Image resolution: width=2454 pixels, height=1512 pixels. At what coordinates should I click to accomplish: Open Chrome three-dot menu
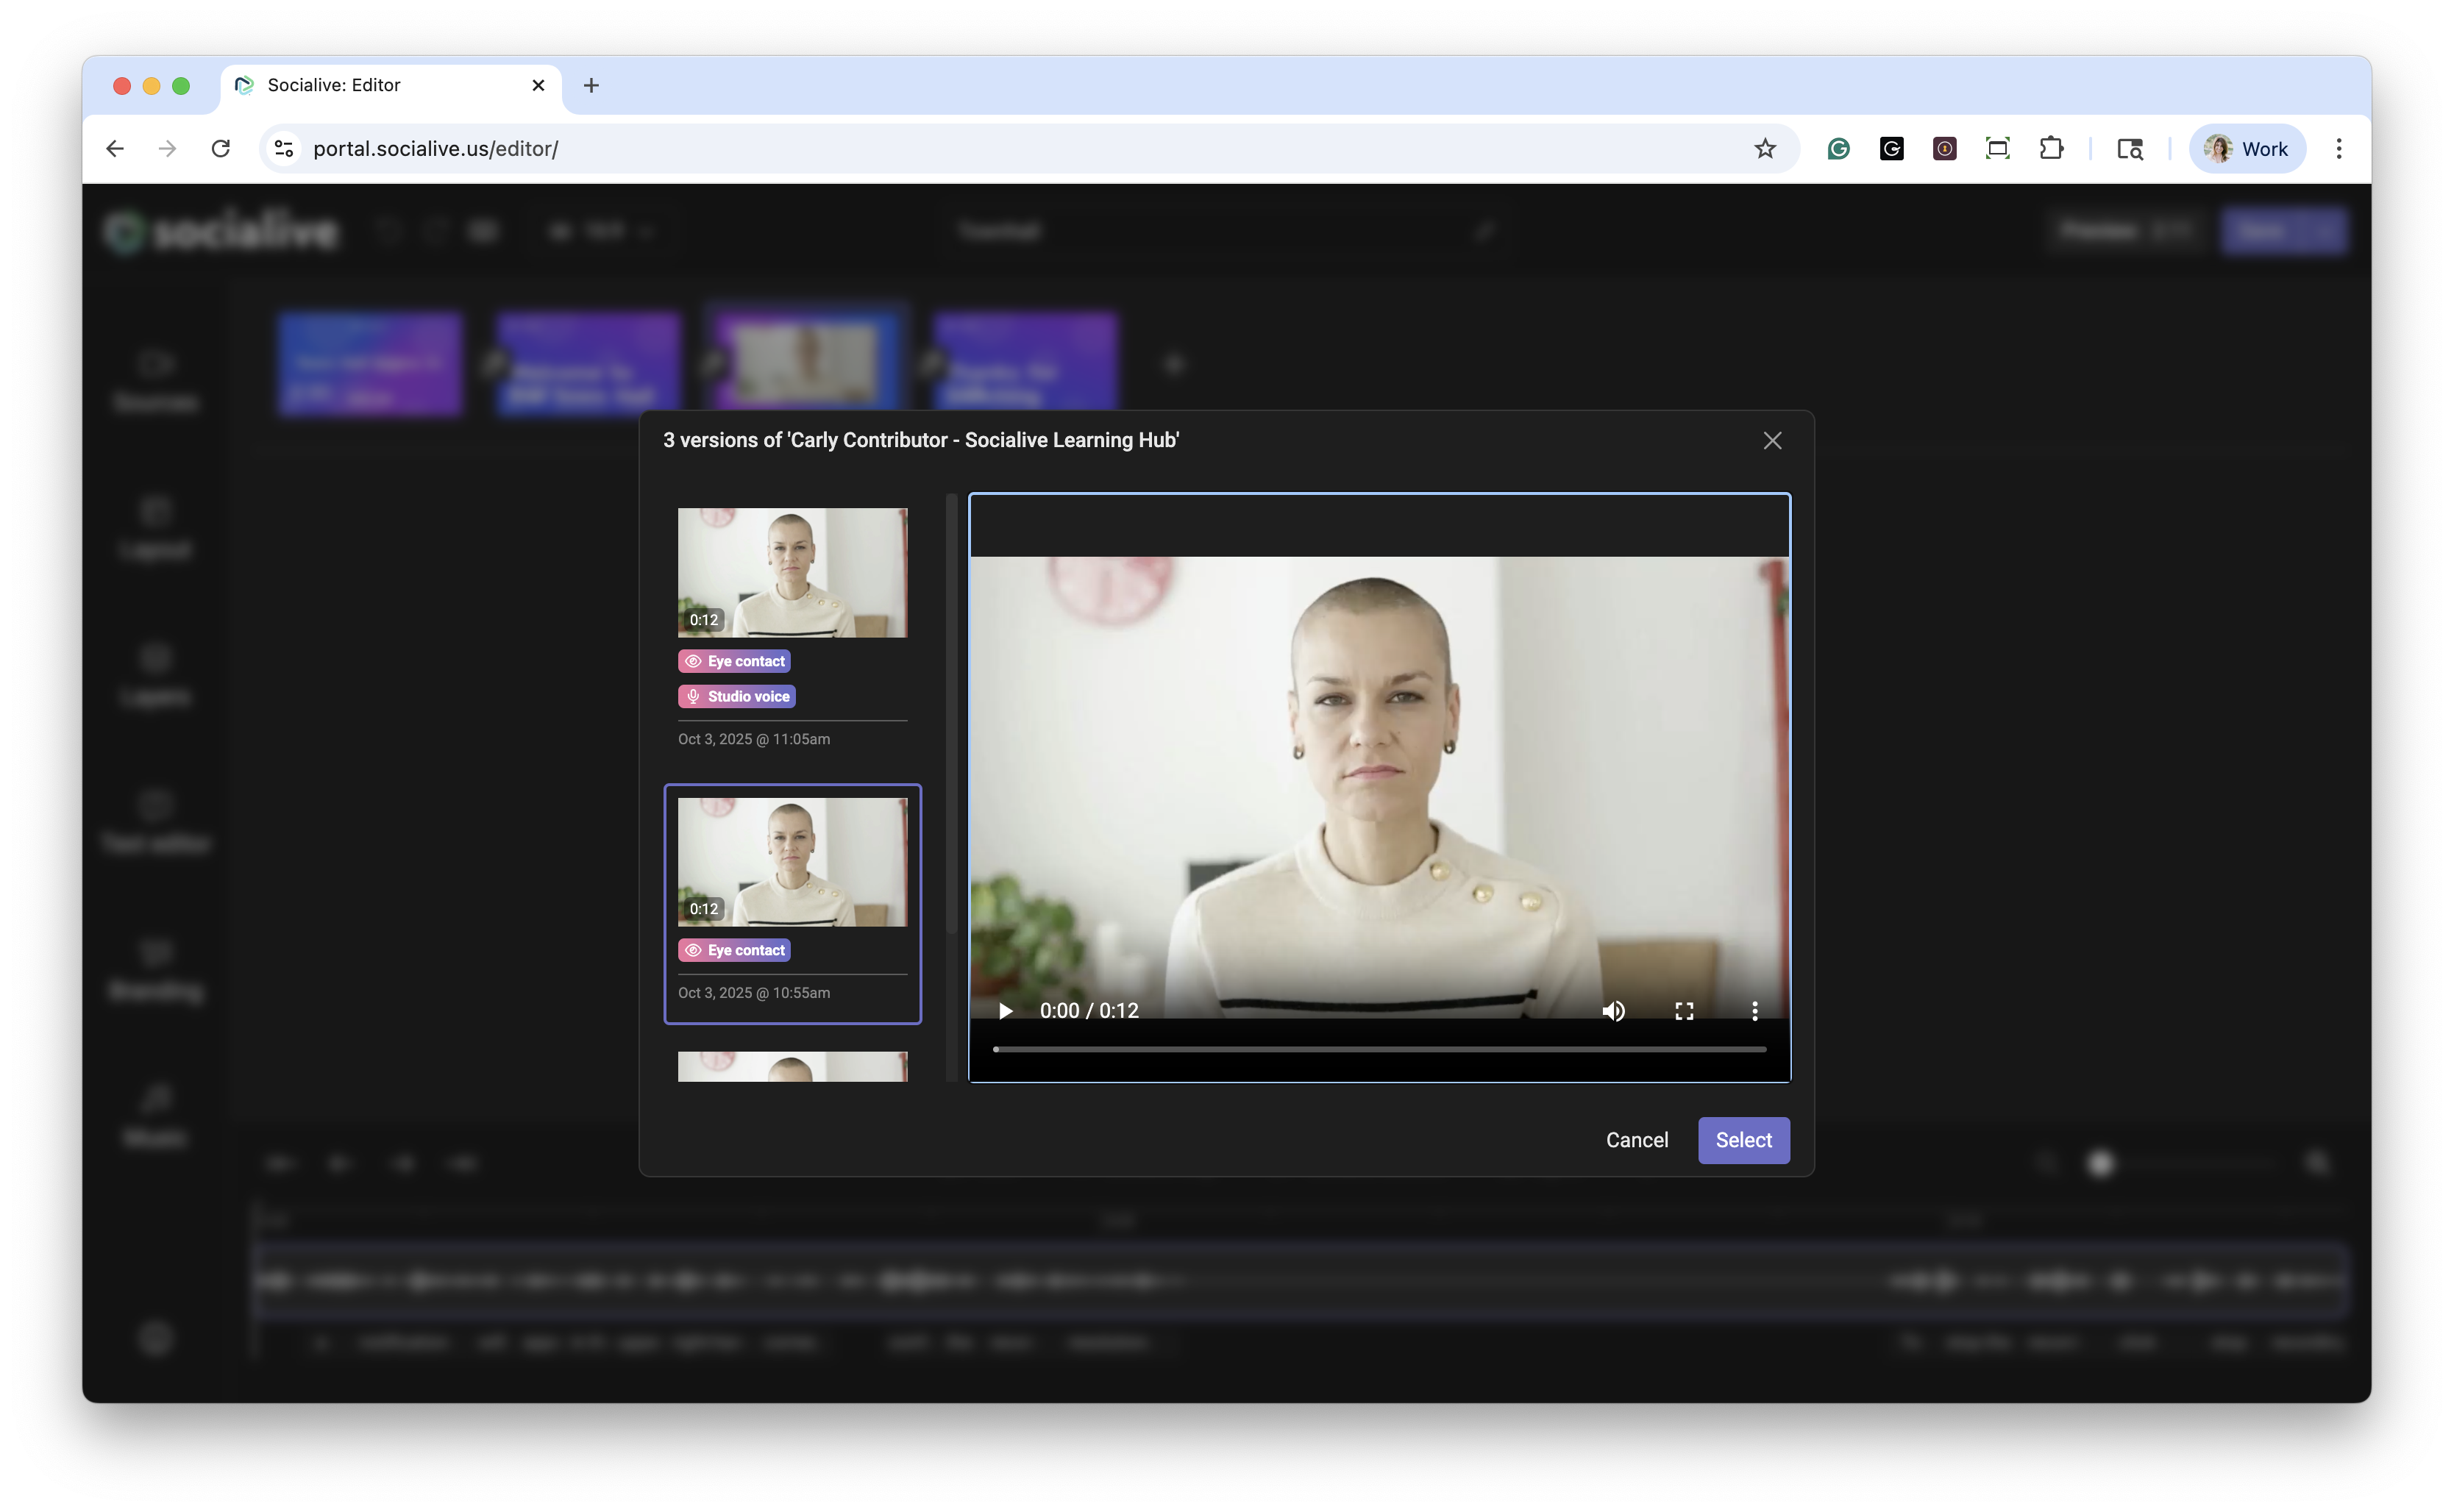pos(2338,149)
